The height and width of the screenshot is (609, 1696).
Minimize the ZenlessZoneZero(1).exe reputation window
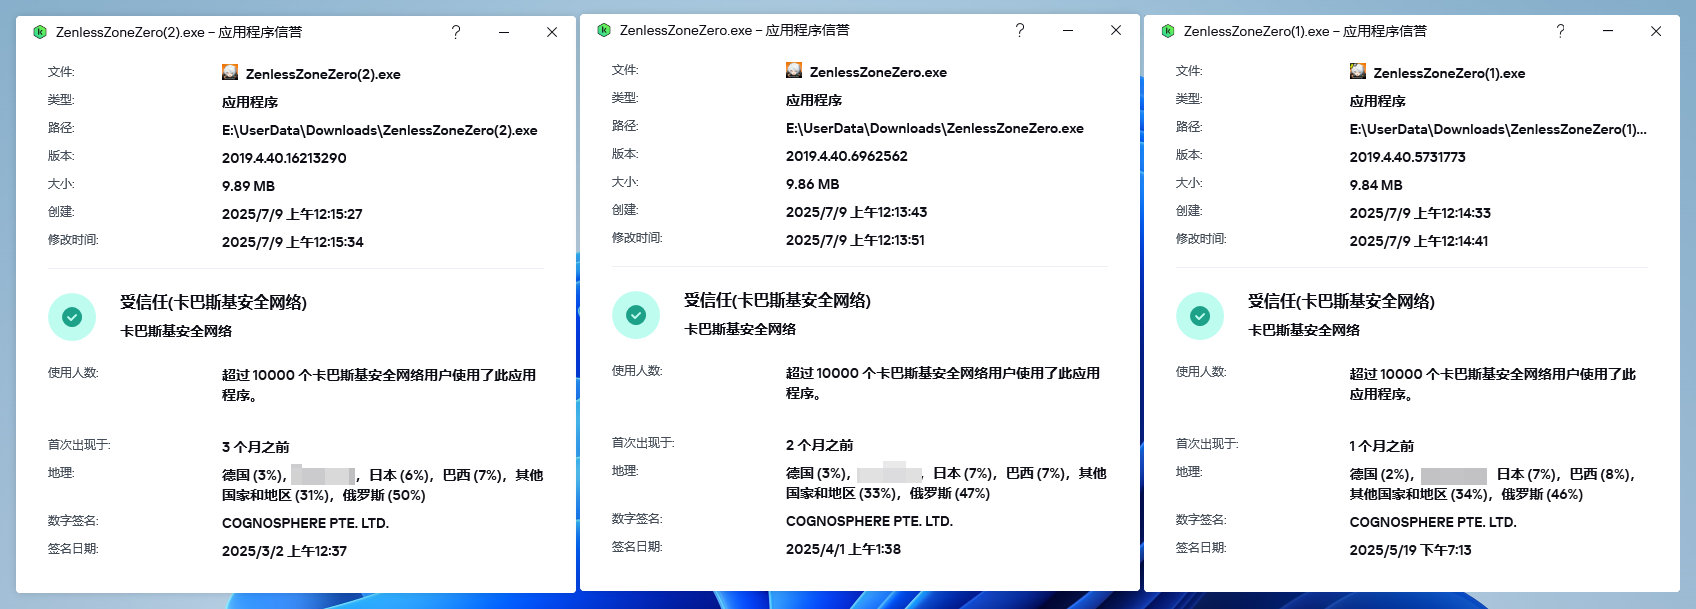coord(1608,31)
